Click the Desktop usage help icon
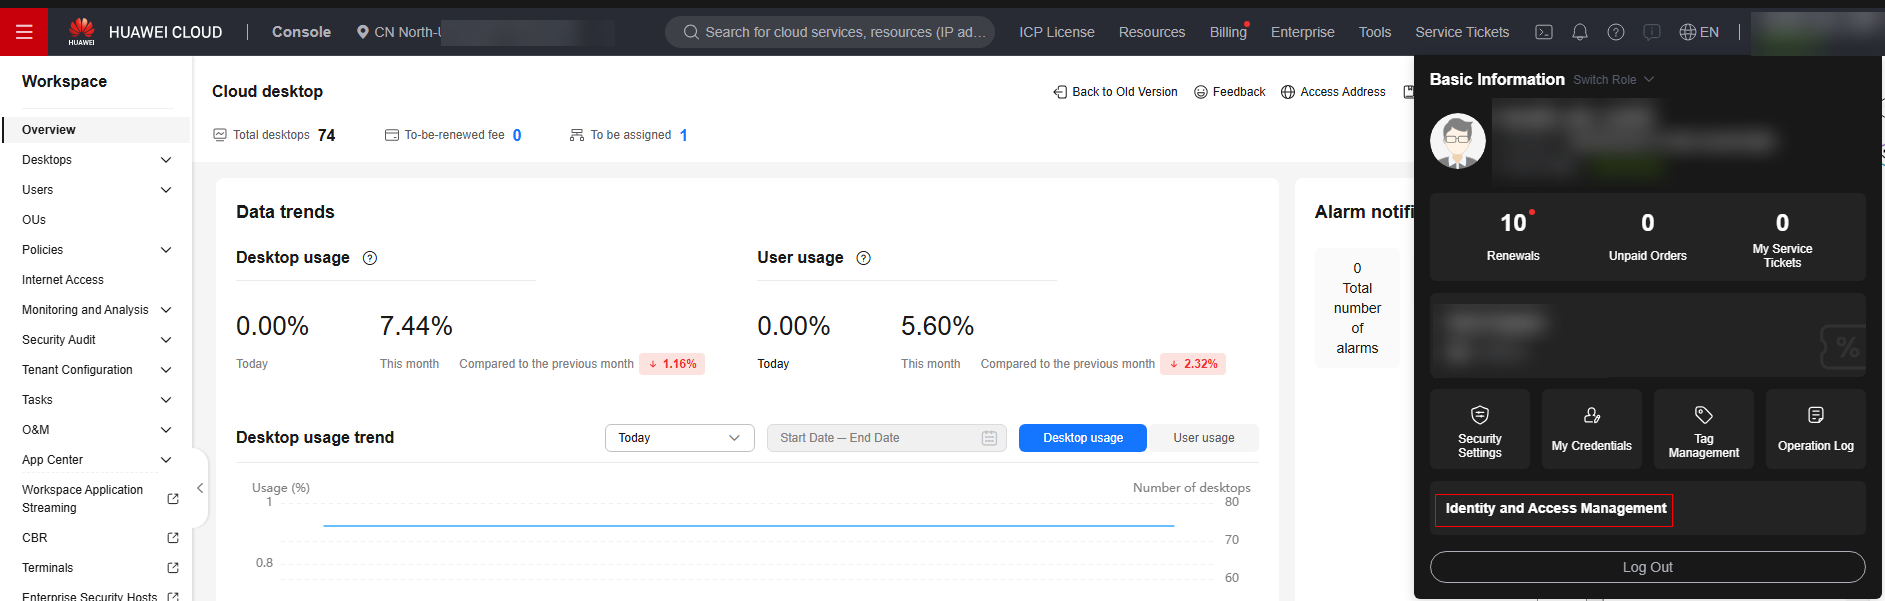This screenshot has width=1885, height=601. click(370, 258)
